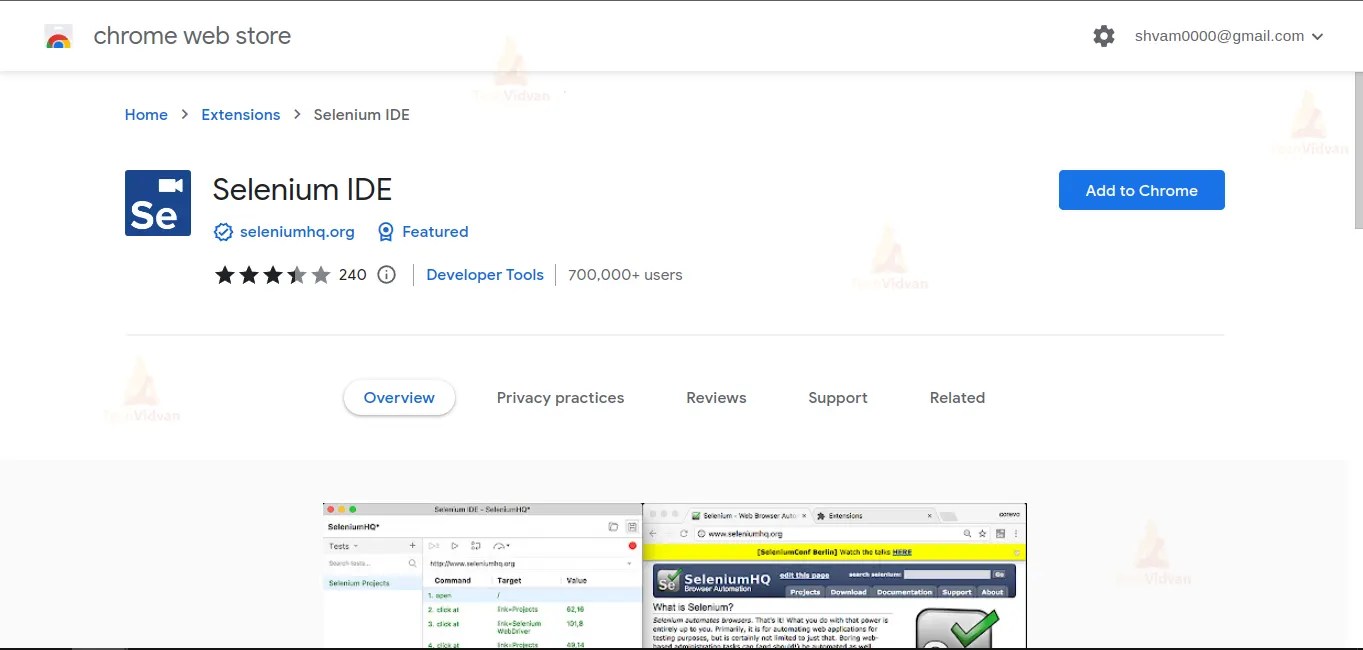The width and height of the screenshot is (1363, 650).
Task: Visit the seleniumhq.org publisher link
Action: 297,232
